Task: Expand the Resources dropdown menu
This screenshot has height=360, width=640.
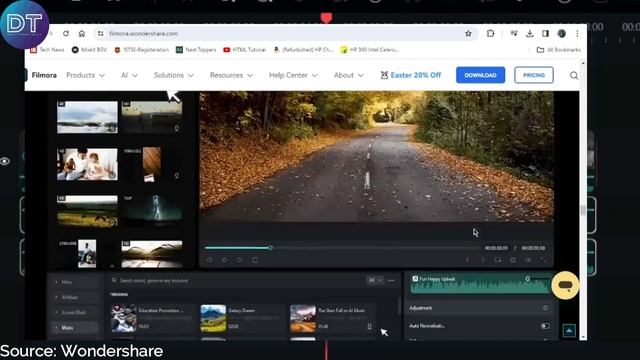Action: click(x=231, y=75)
